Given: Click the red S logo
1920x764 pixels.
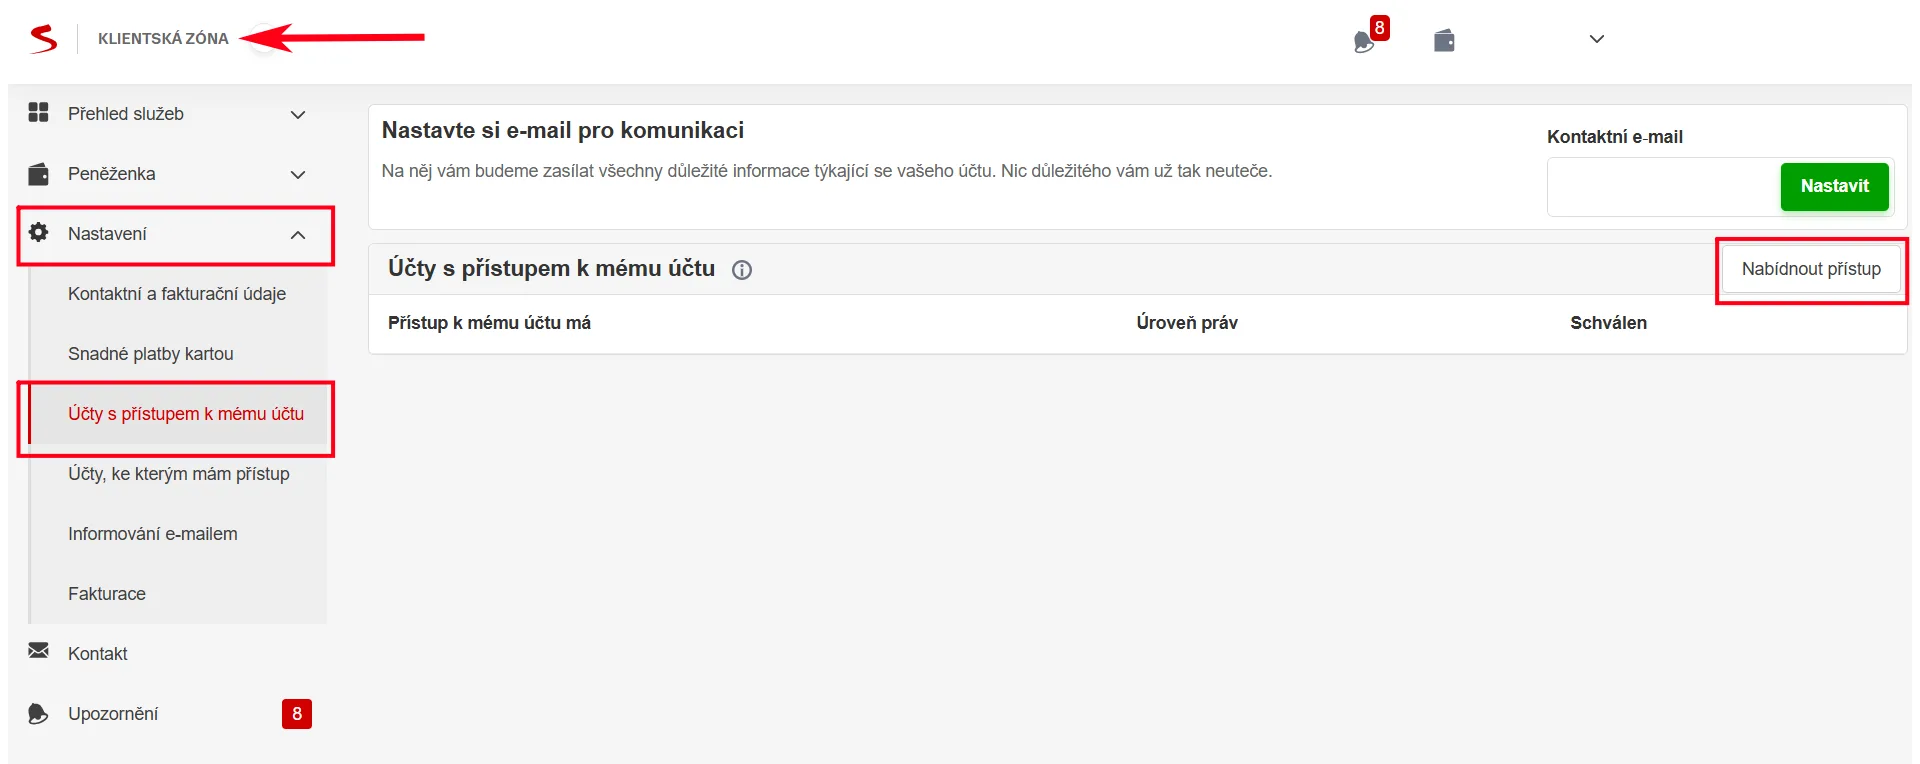Looking at the screenshot, I should point(43,39).
